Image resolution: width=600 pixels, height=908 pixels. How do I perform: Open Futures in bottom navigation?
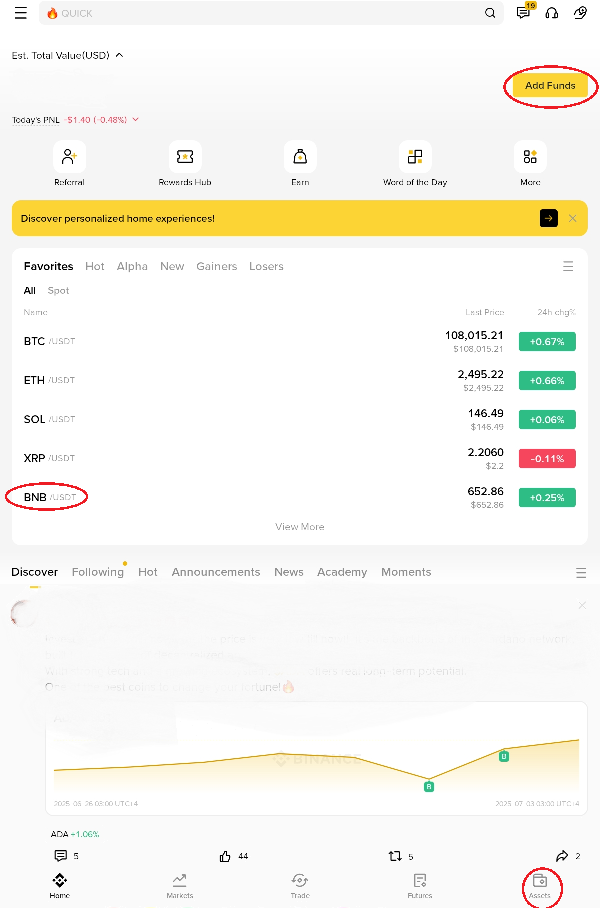[x=420, y=885]
